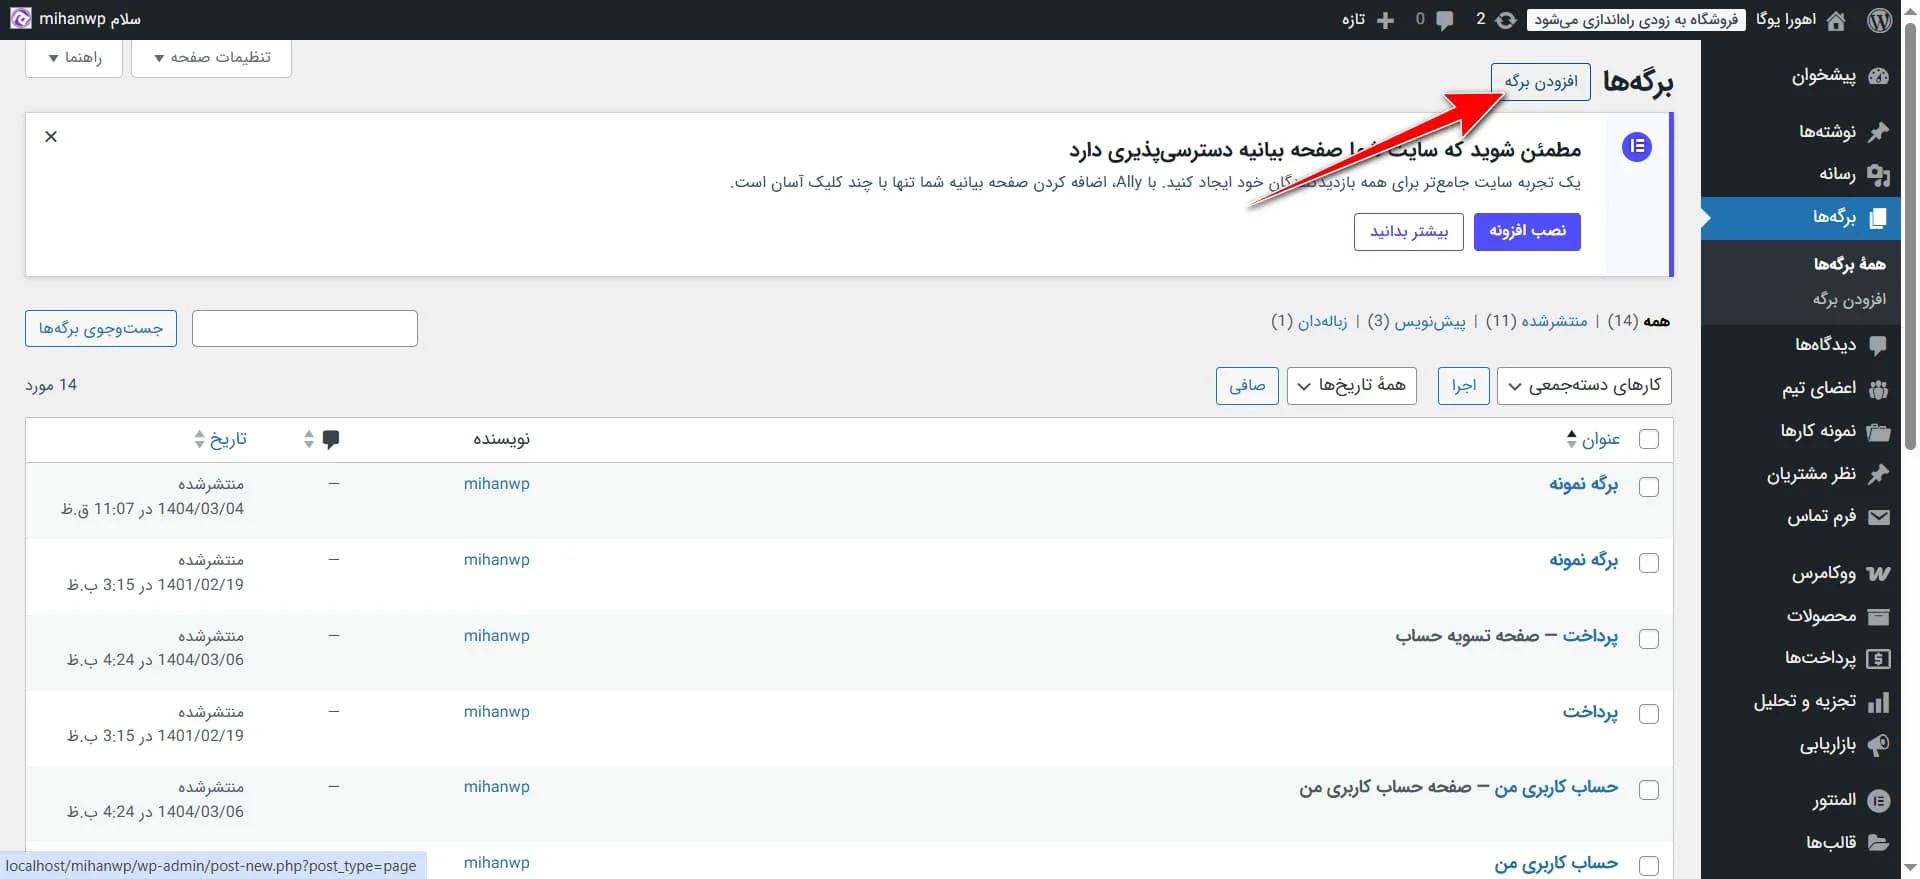Open the المنتور Elementor sidebar icon
Viewport: 1920px width, 879px height.
click(x=1878, y=801)
